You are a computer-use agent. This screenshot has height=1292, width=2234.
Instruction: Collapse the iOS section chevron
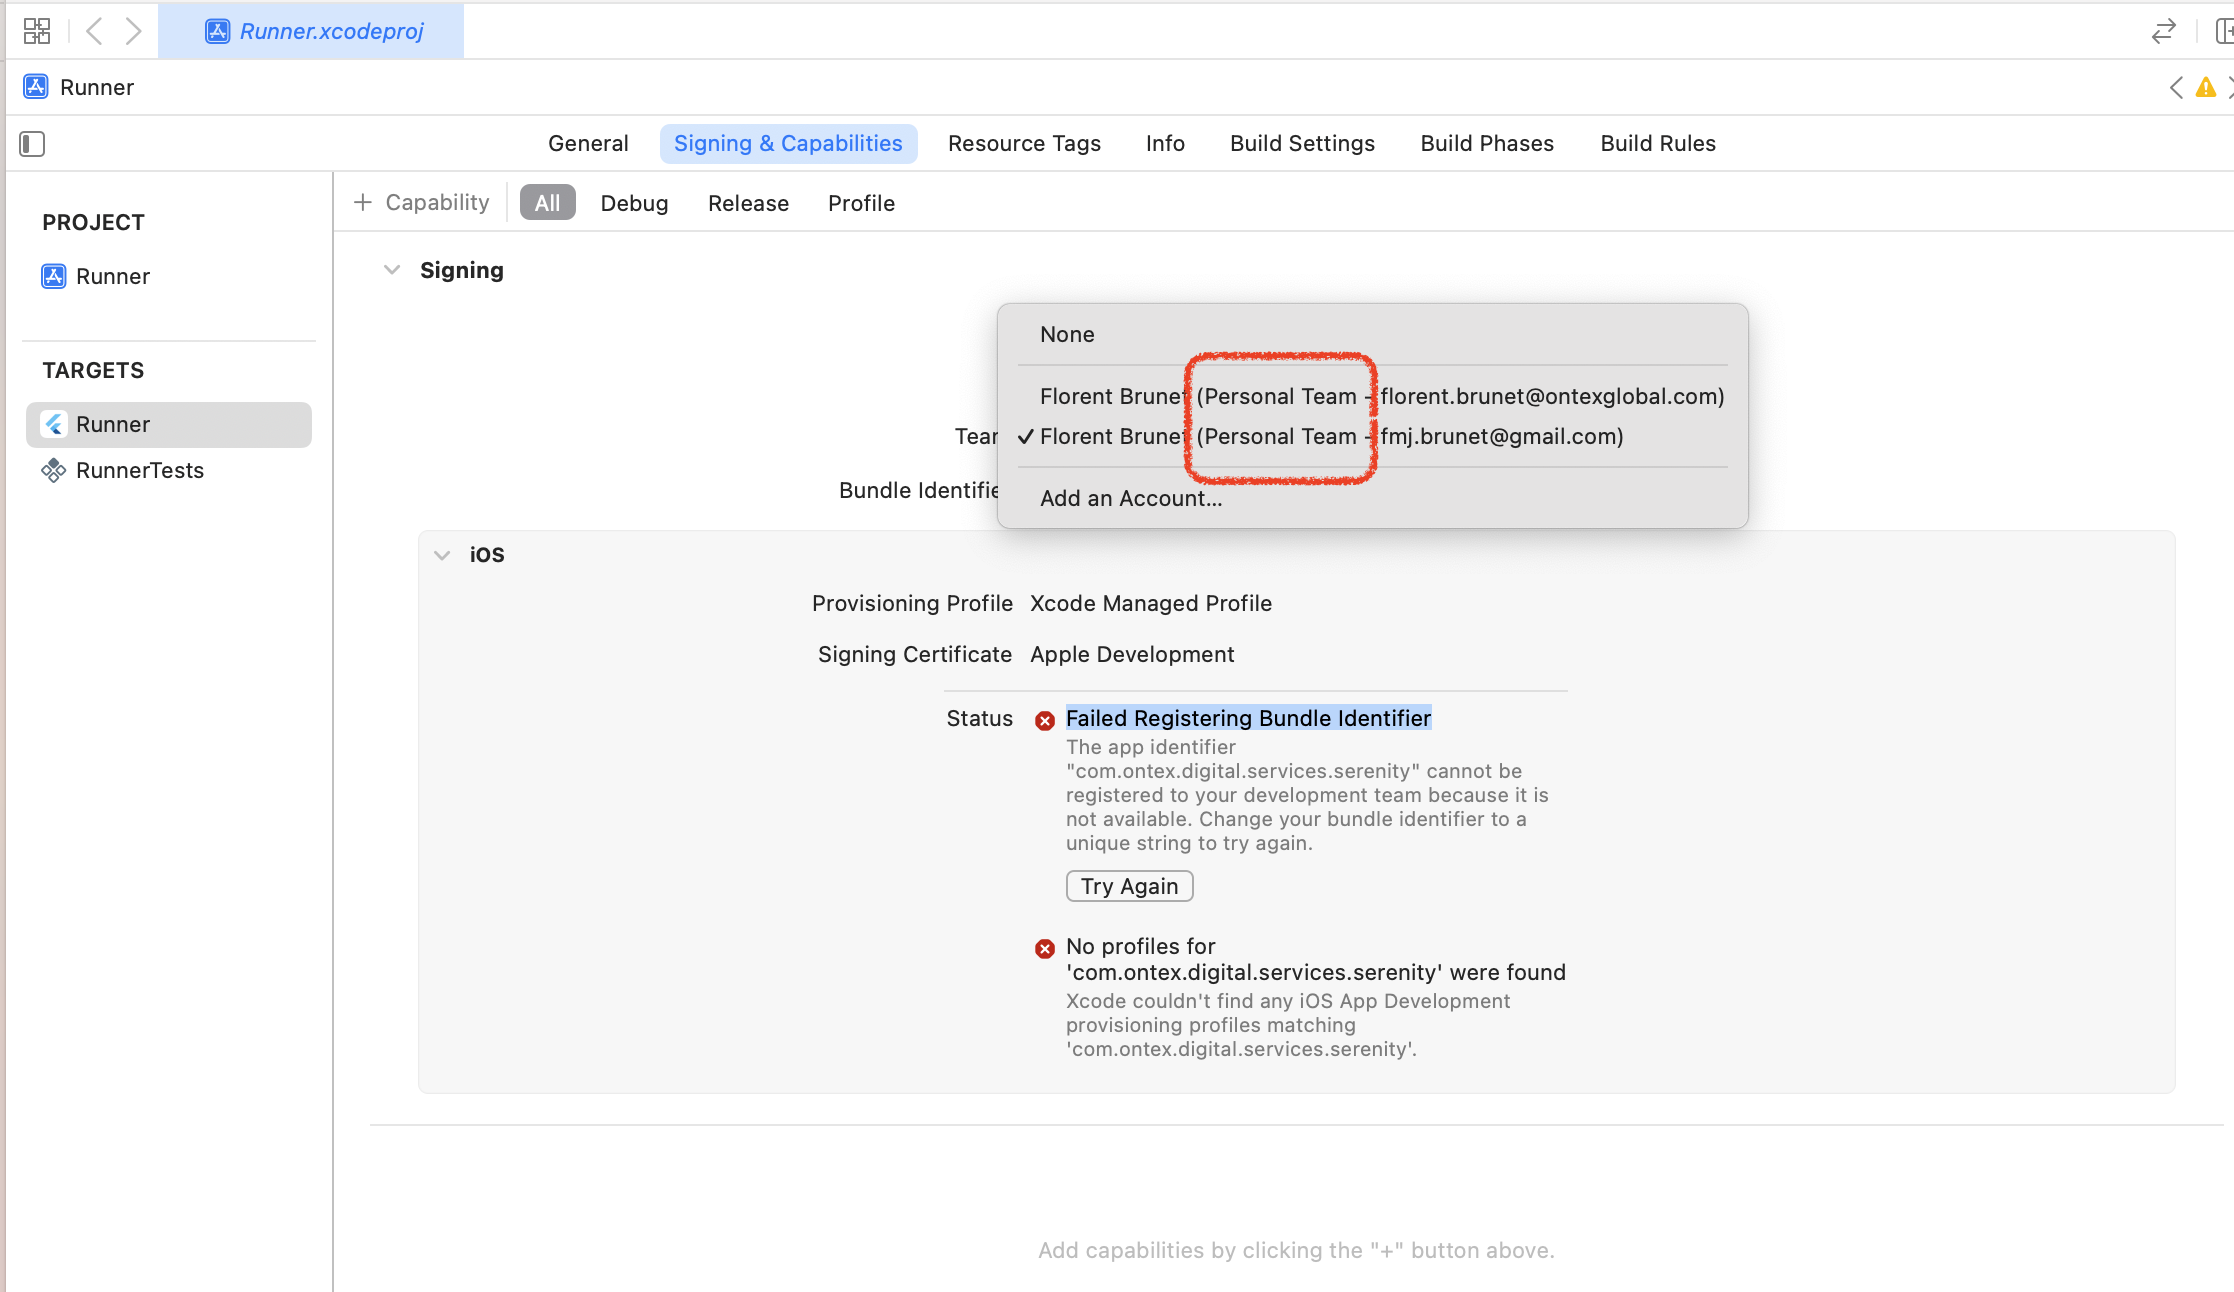tap(442, 555)
